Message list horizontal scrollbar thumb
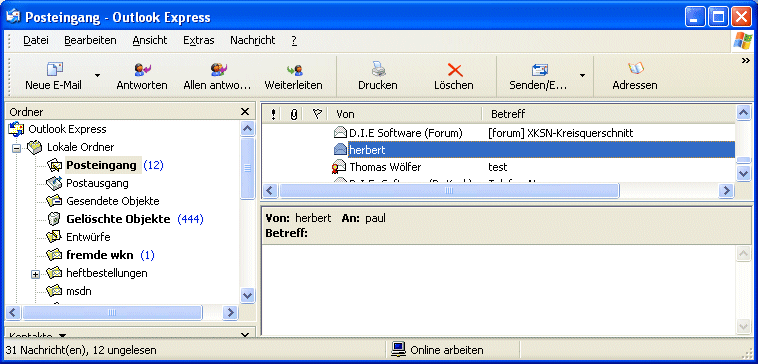 pyautogui.click(x=449, y=190)
